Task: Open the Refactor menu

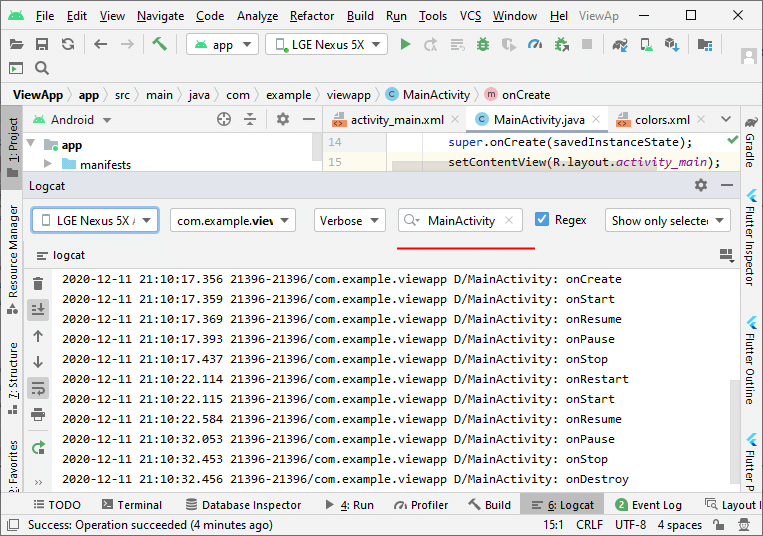Action: 312,16
